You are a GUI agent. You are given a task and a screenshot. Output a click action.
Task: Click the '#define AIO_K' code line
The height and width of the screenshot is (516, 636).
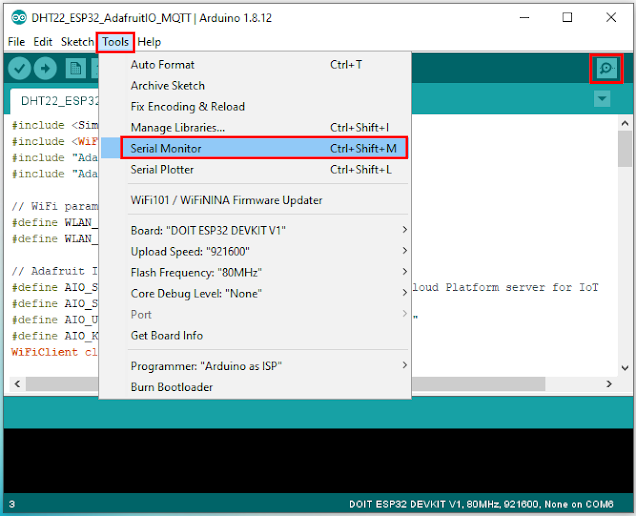point(55,336)
